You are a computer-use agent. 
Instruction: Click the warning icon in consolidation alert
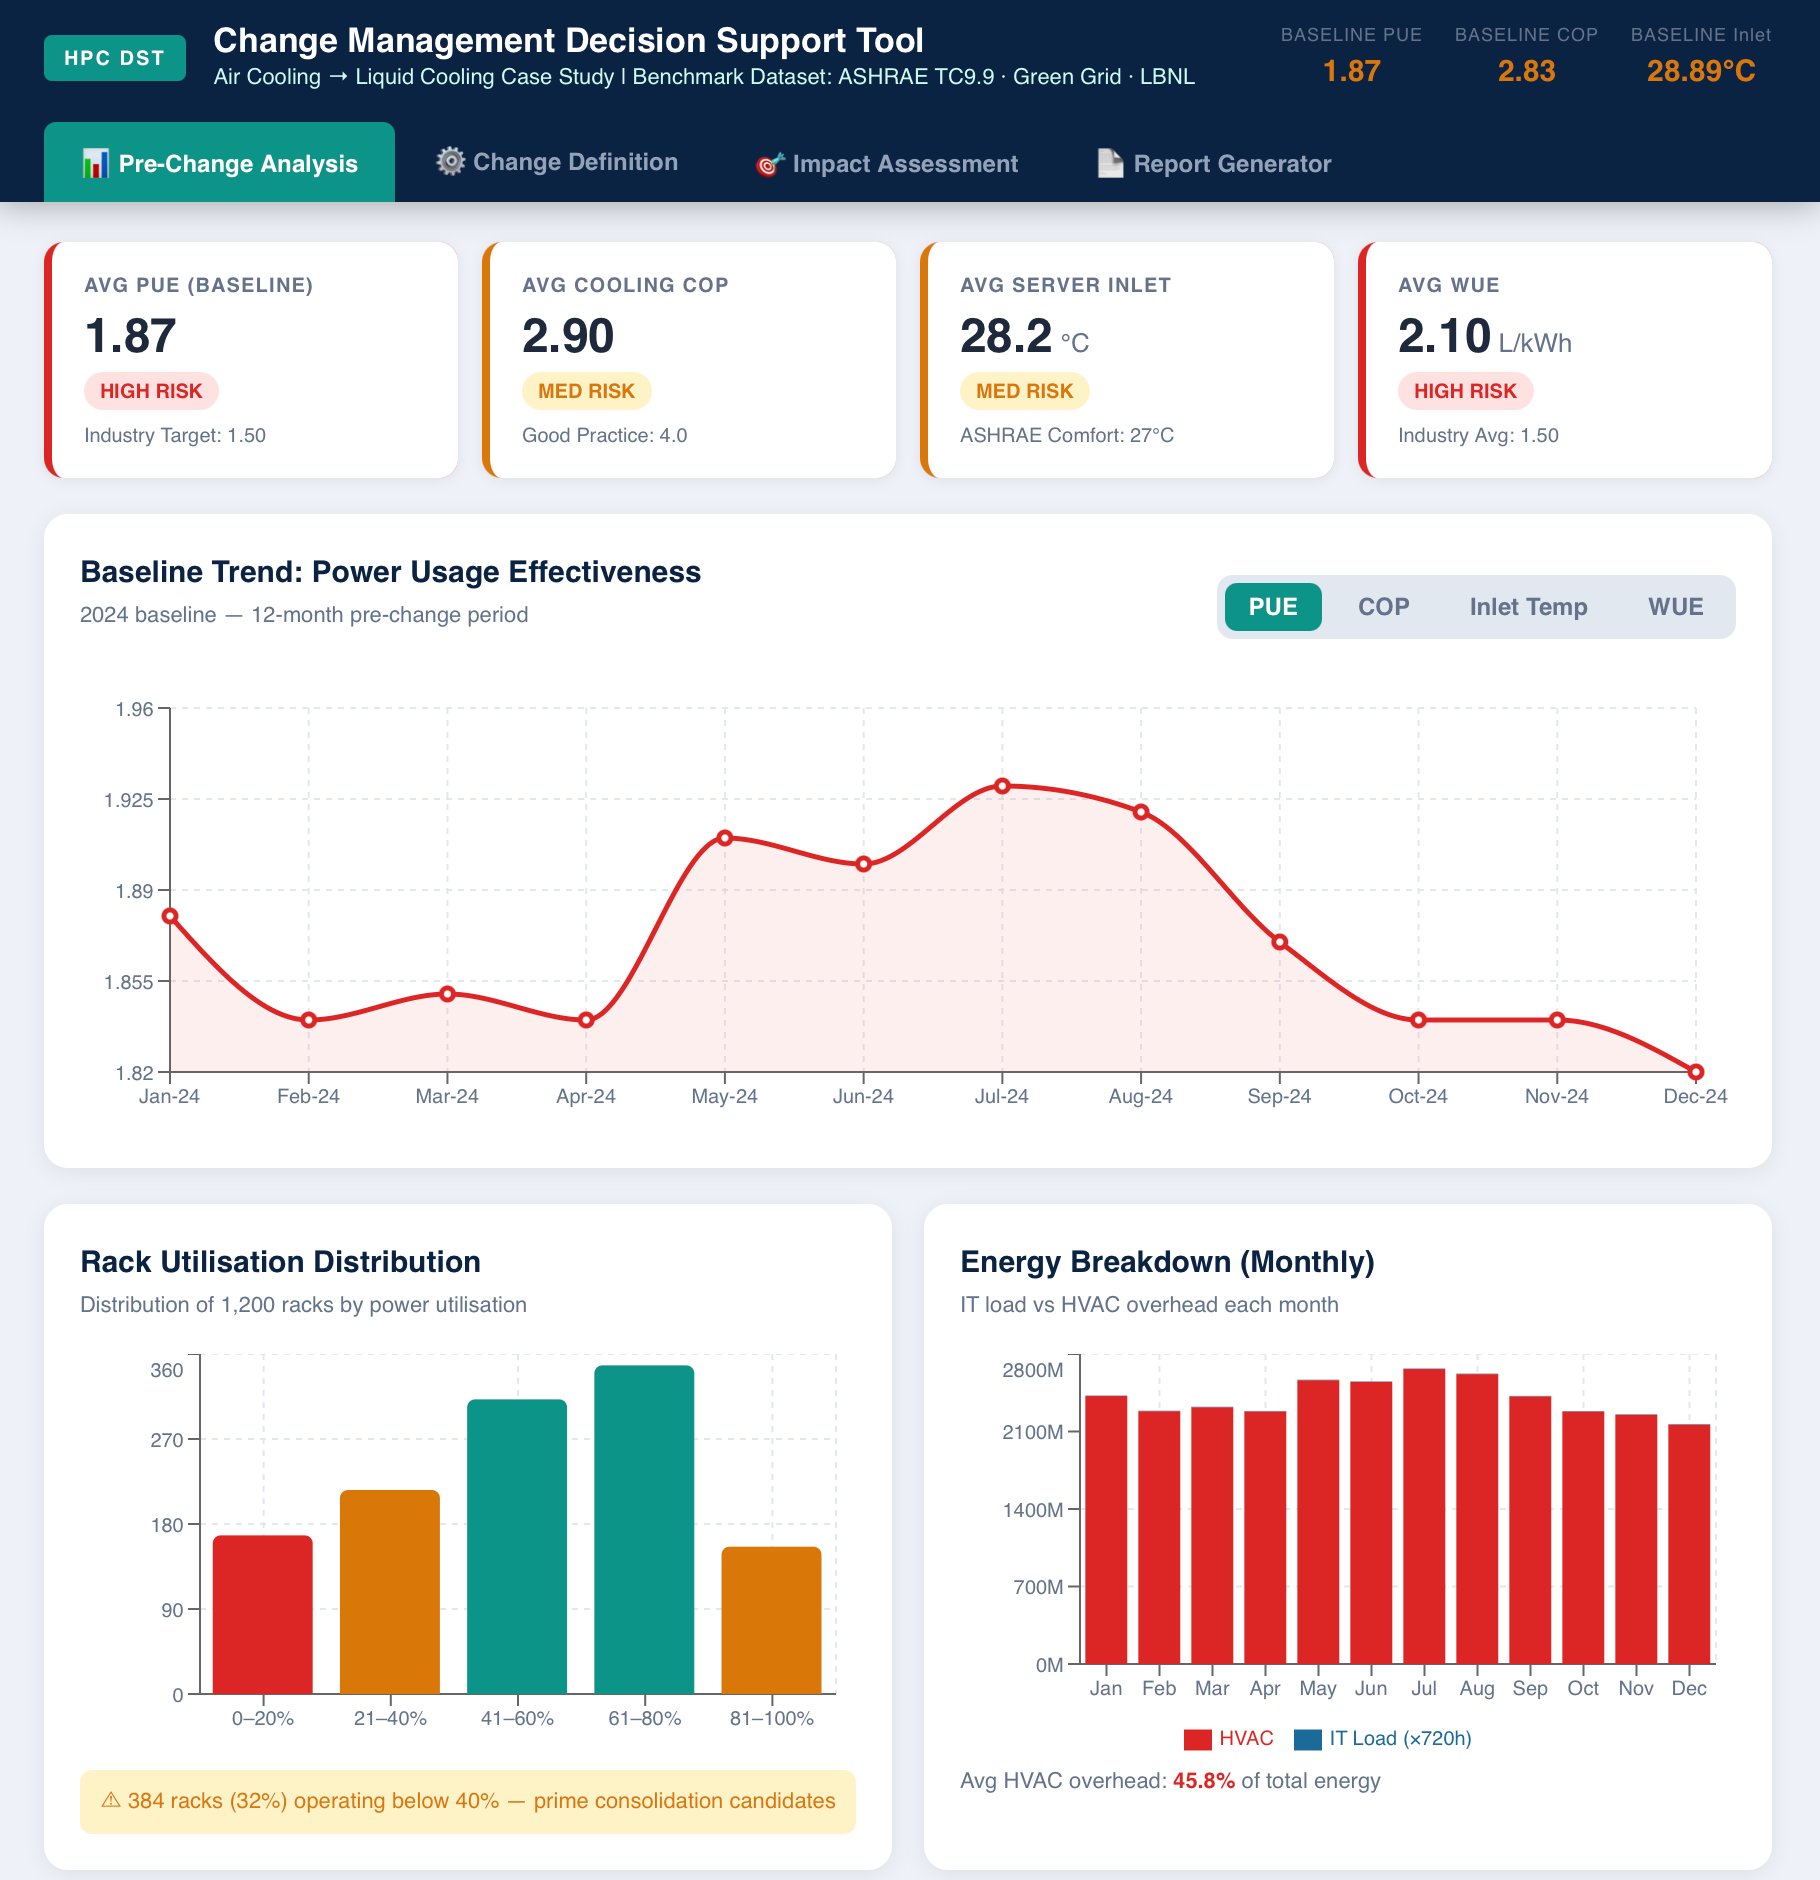[111, 1800]
